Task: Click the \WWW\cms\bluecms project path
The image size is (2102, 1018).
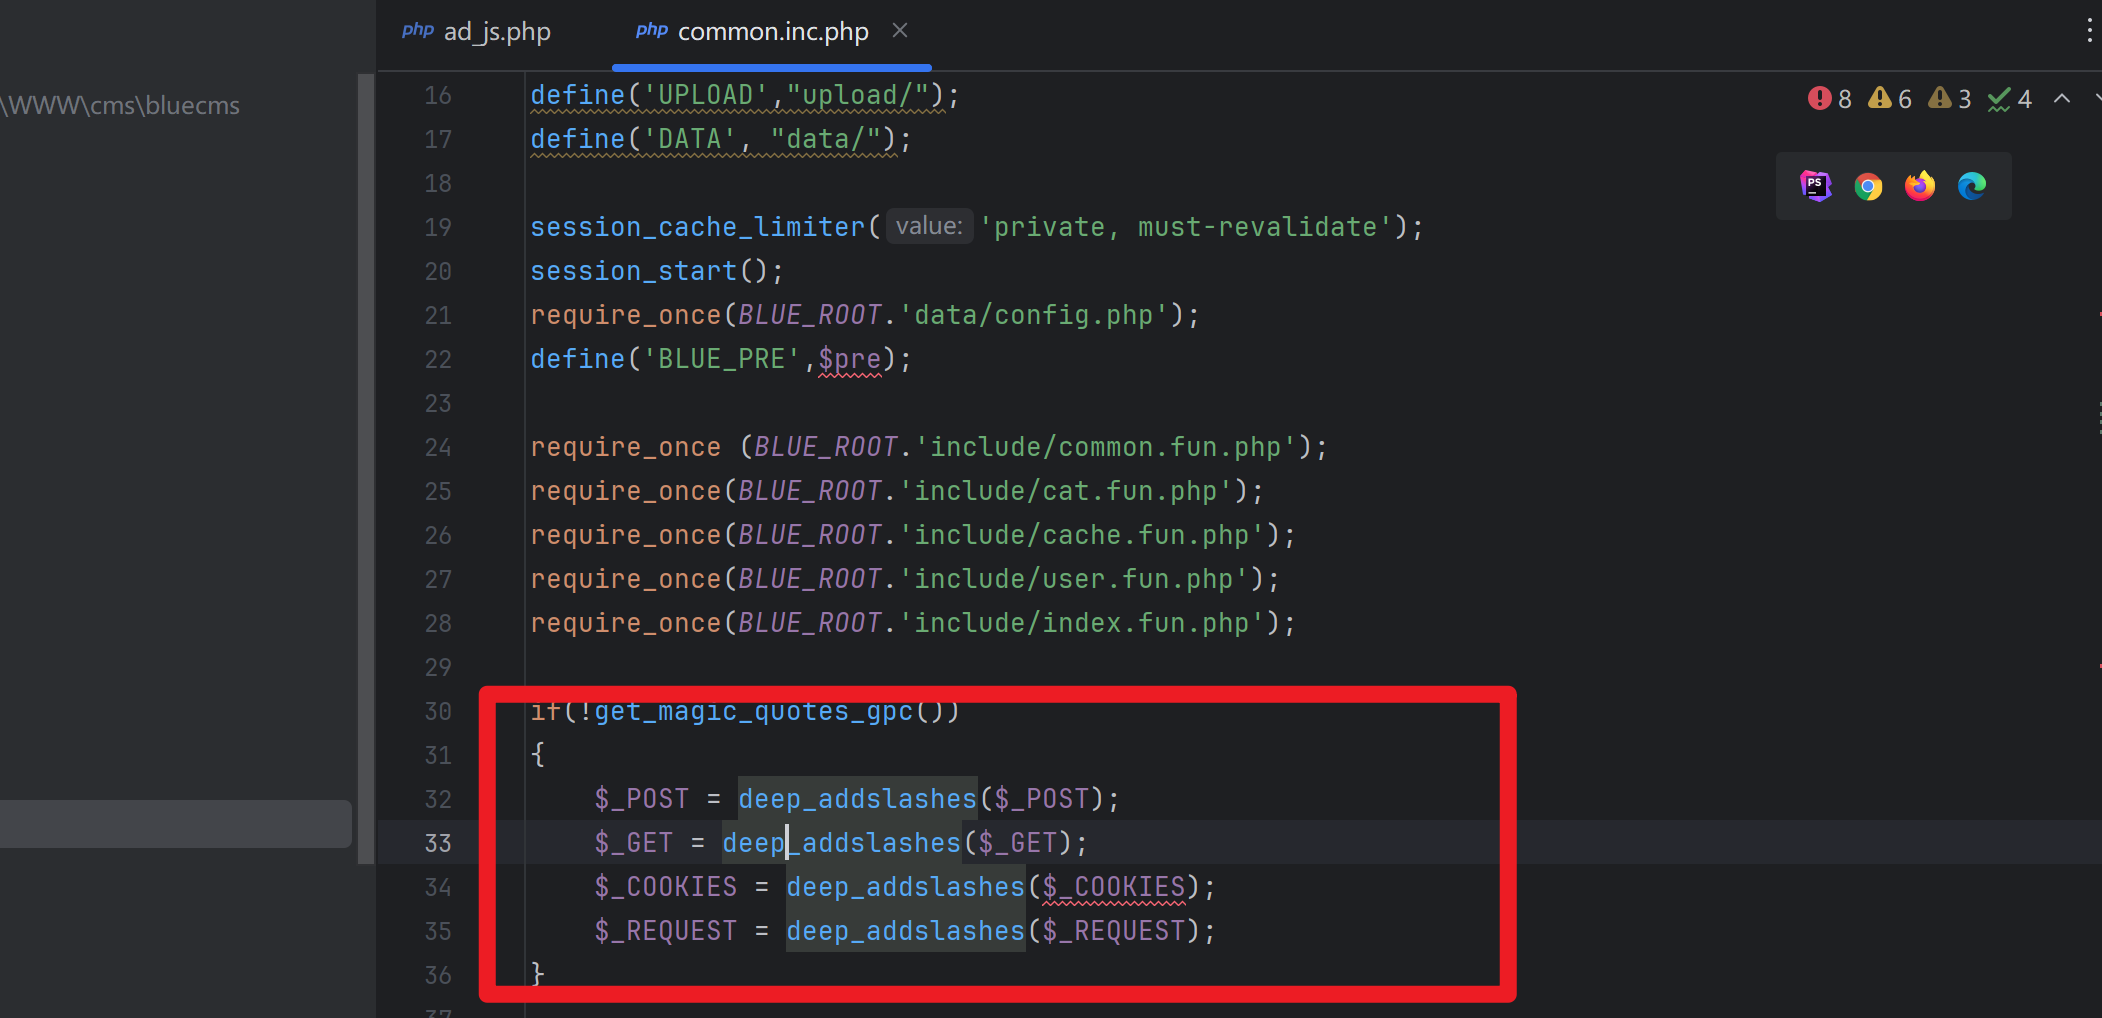Action: (x=120, y=105)
